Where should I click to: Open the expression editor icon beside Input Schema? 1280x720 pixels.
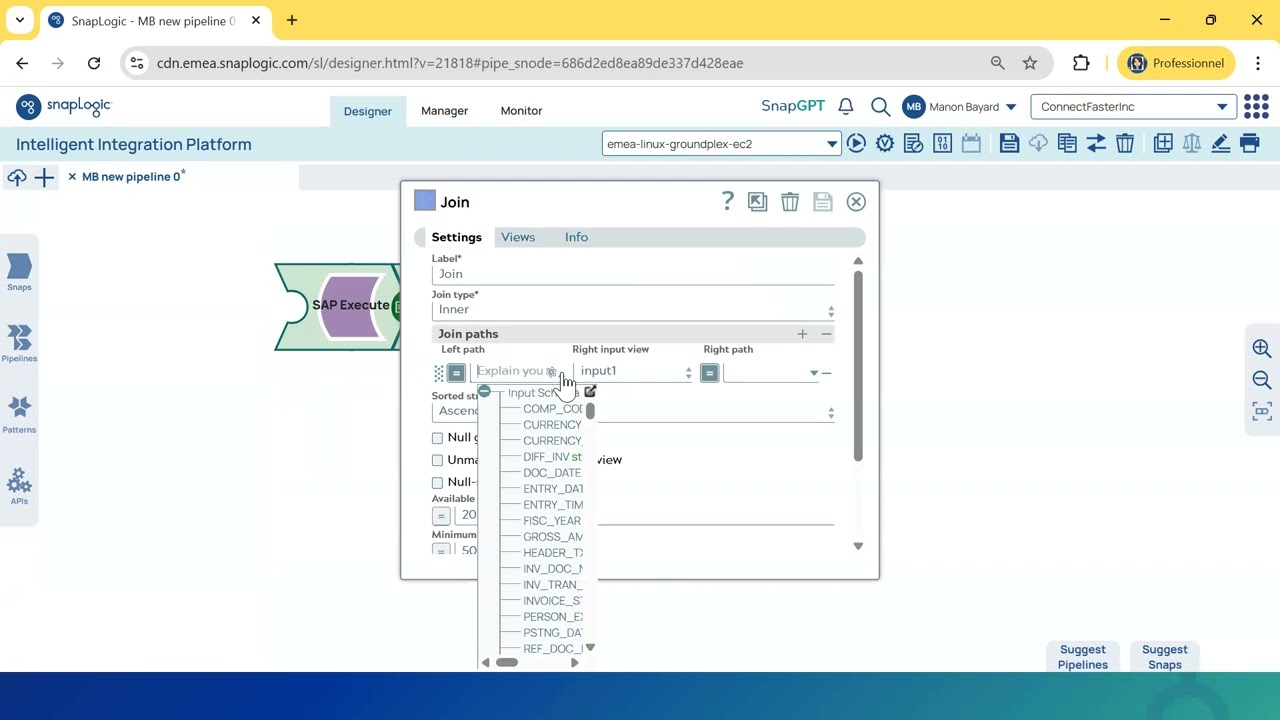[590, 391]
